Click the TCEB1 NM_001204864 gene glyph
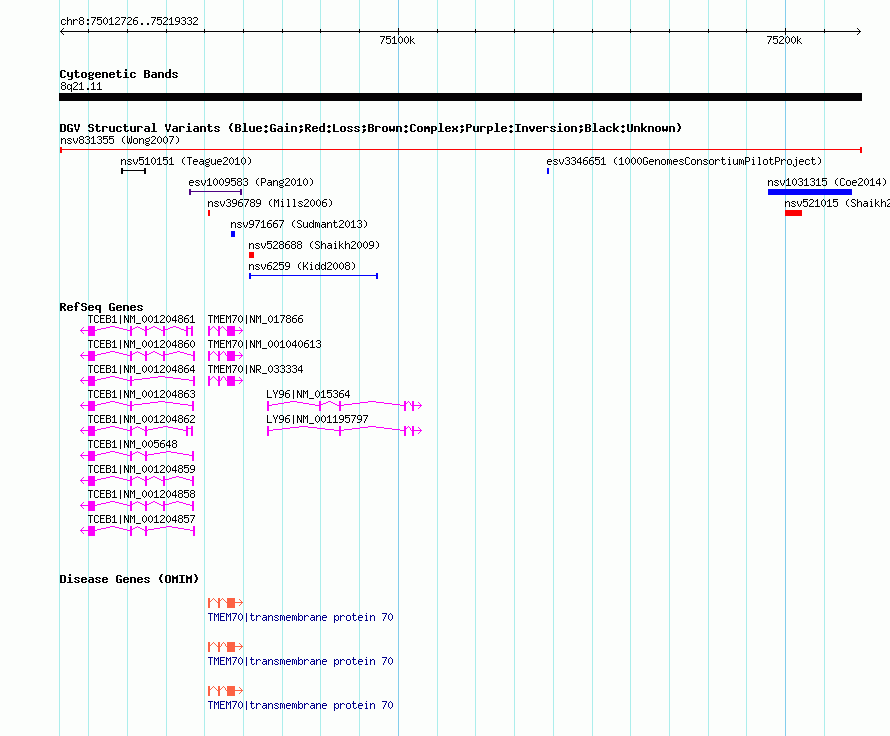Screen dimensions: 890x736 tap(137, 381)
